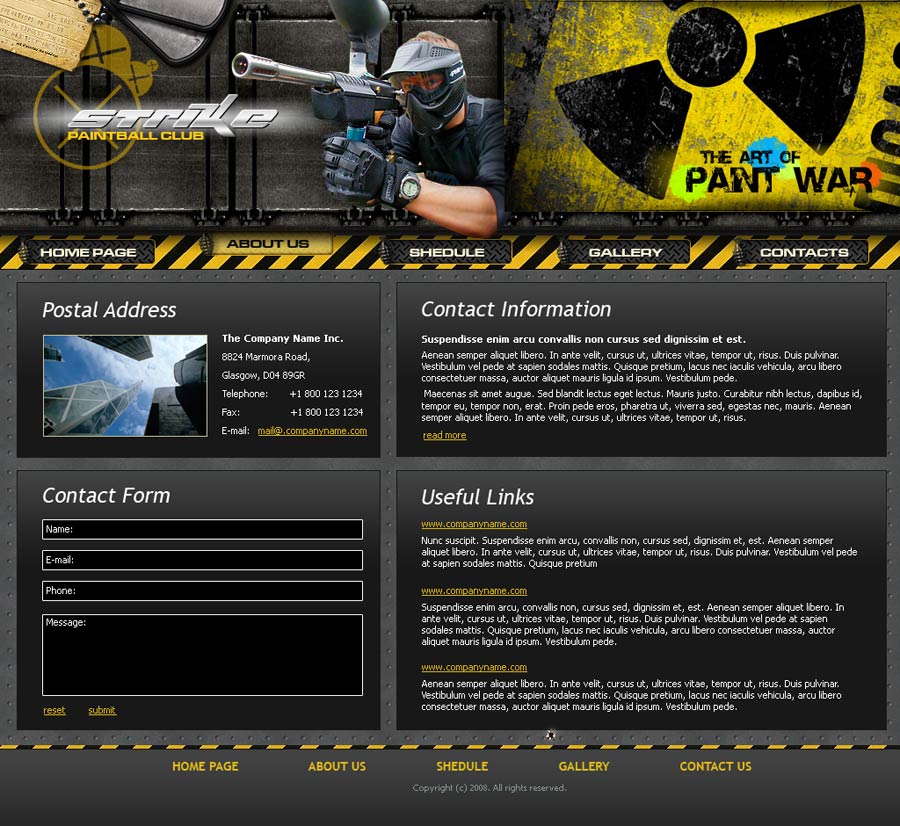The image size is (900, 826).
Task: Click into the E-mail input field
Action: (202, 560)
